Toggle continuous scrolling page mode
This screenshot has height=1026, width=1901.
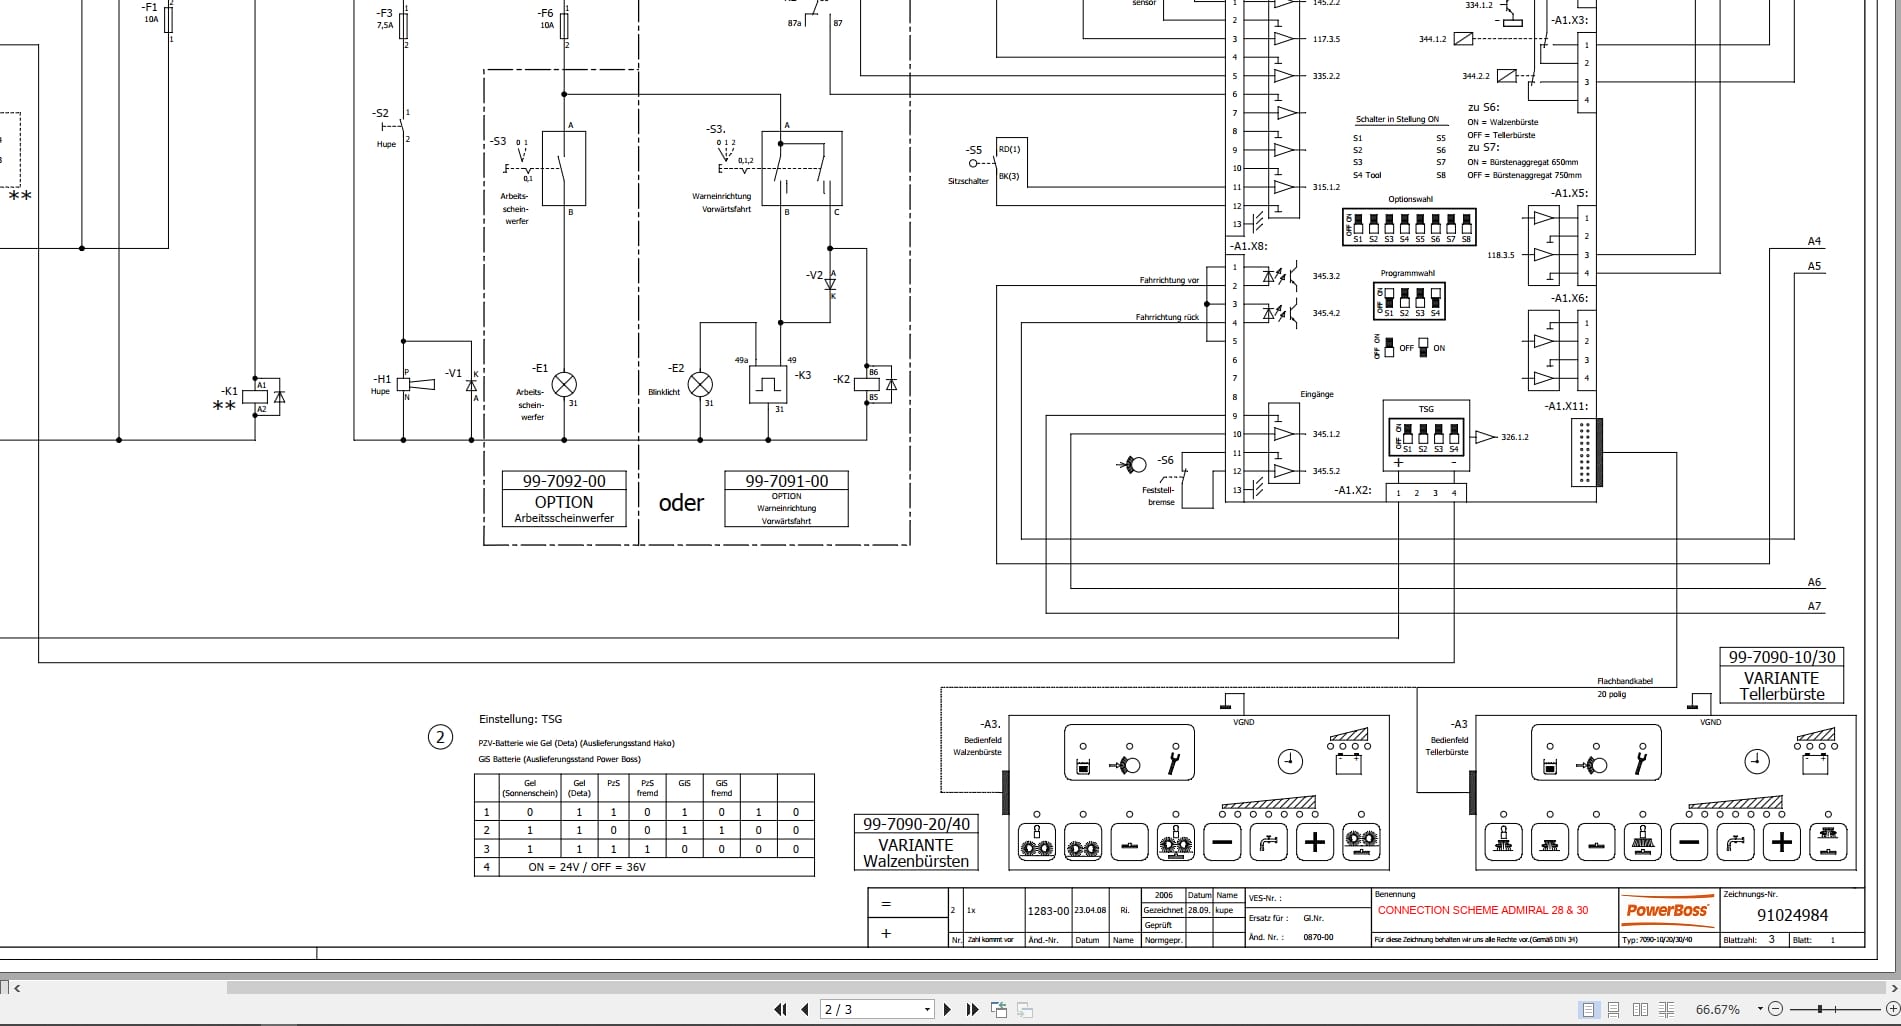pyautogui.click(x=1614, y=1009)
